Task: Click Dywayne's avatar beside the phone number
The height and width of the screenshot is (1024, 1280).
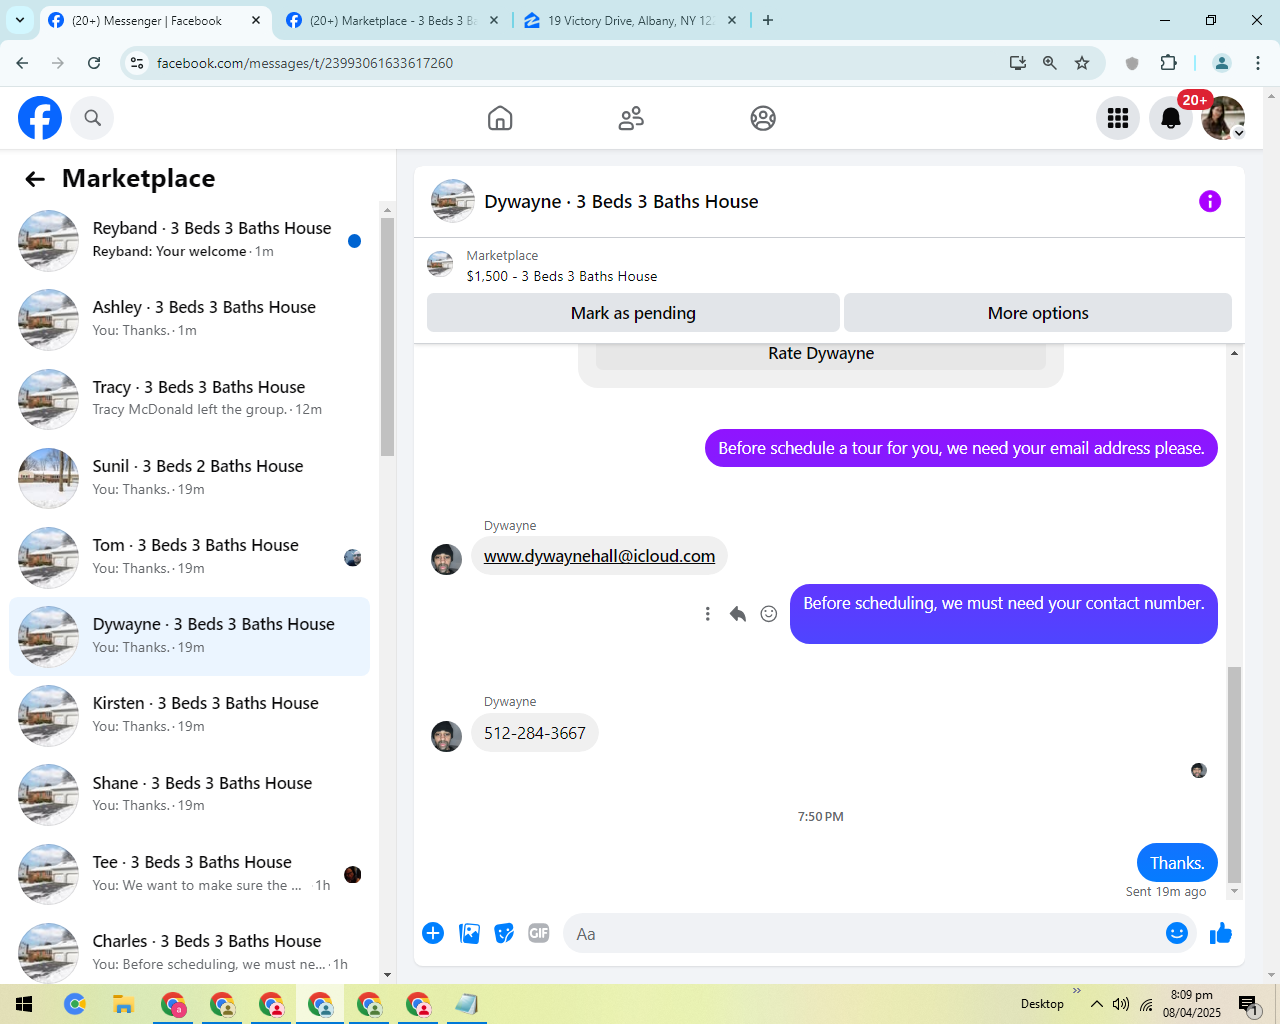Action: coord(446,736)
